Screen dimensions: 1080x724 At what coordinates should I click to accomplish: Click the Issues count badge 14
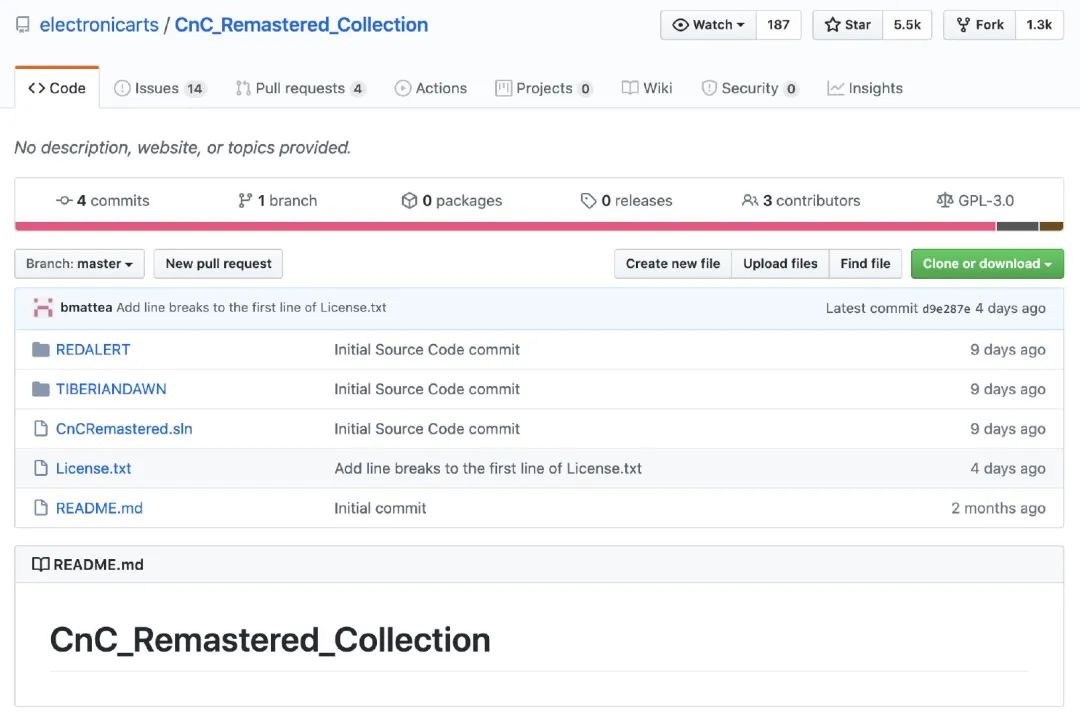[195, 89]
